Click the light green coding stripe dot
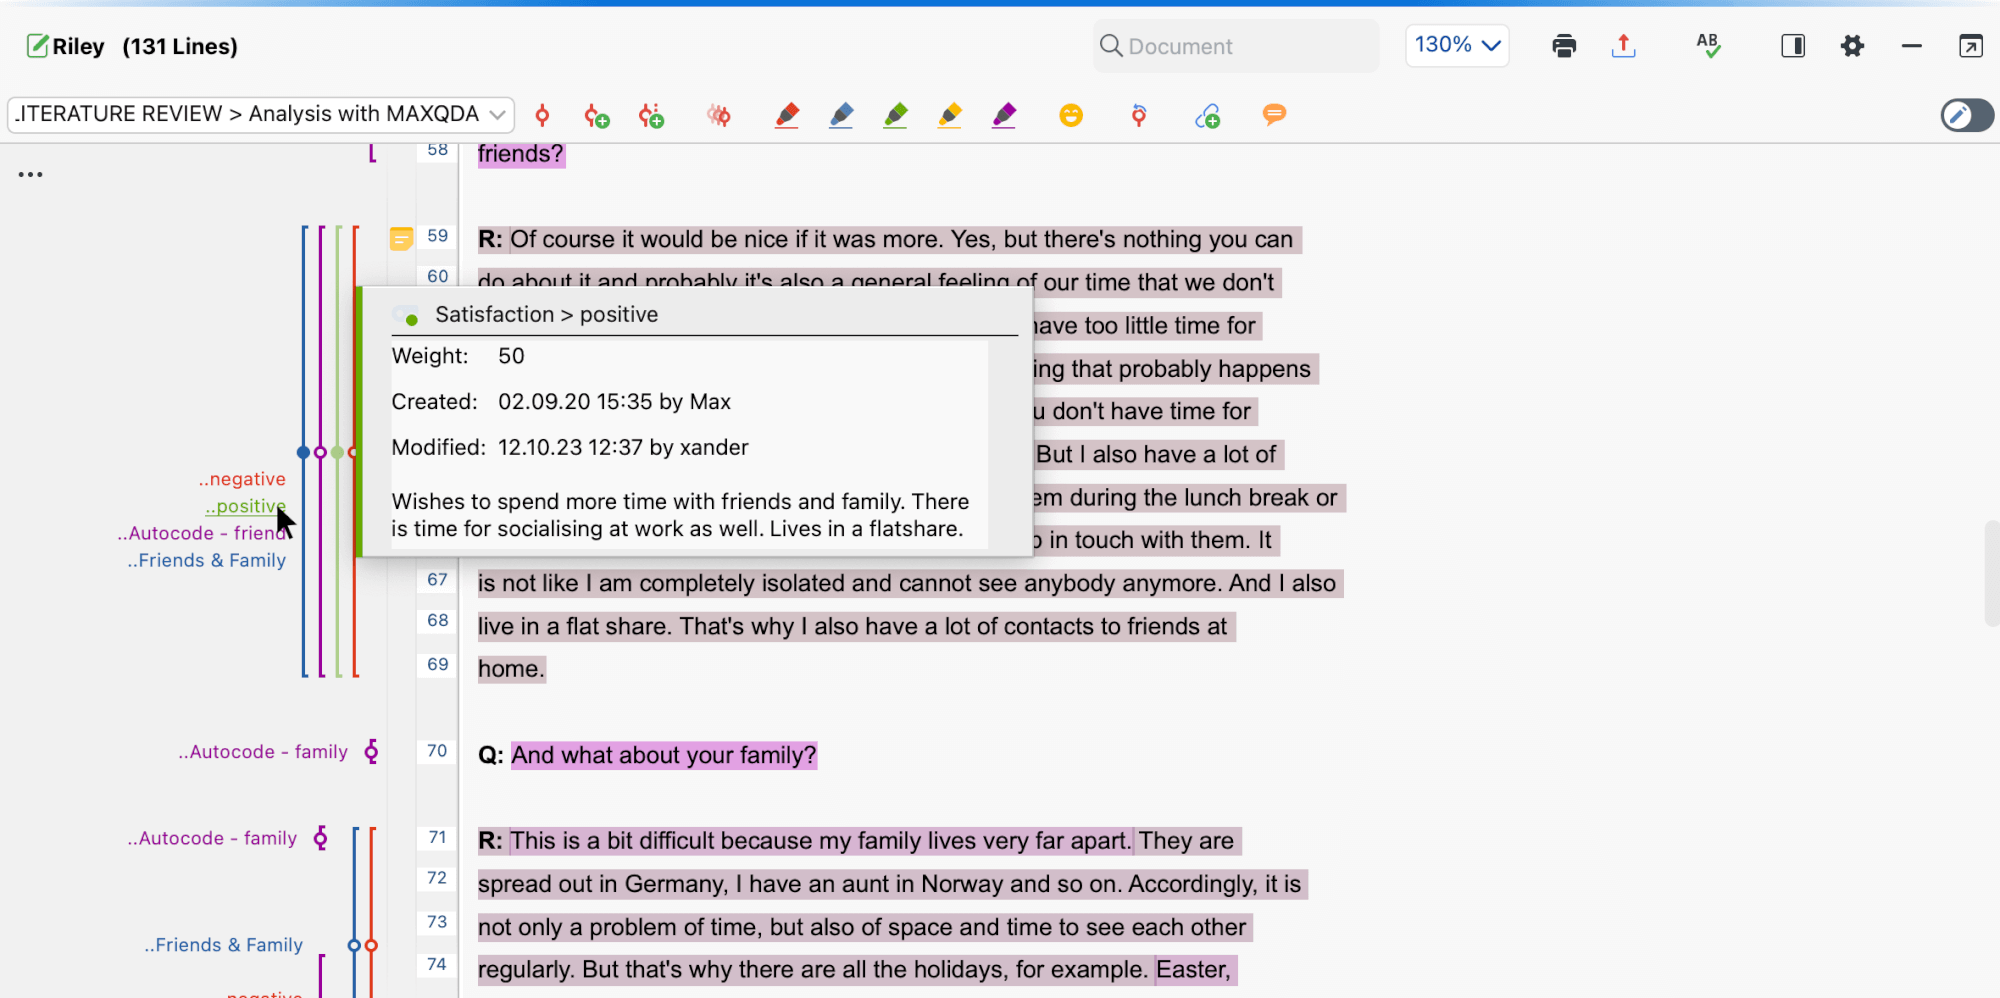 tap(337, 452)
